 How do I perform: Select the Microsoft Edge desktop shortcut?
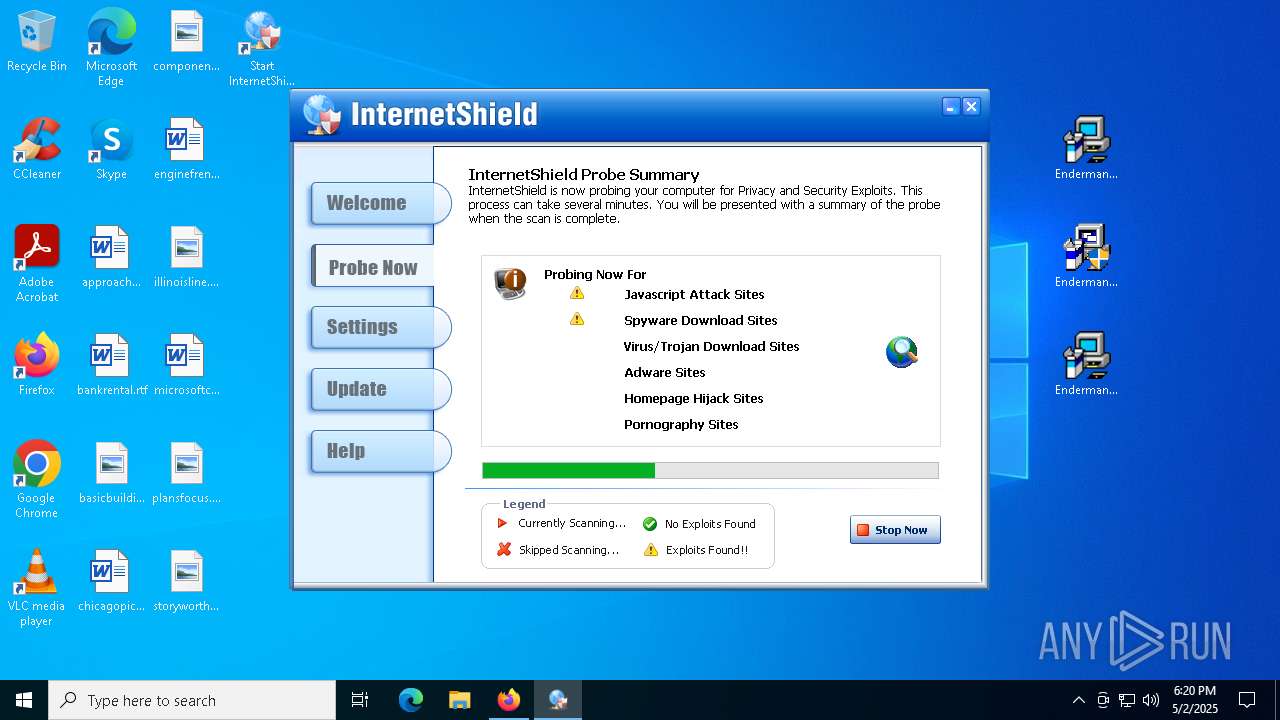[111, 48]
